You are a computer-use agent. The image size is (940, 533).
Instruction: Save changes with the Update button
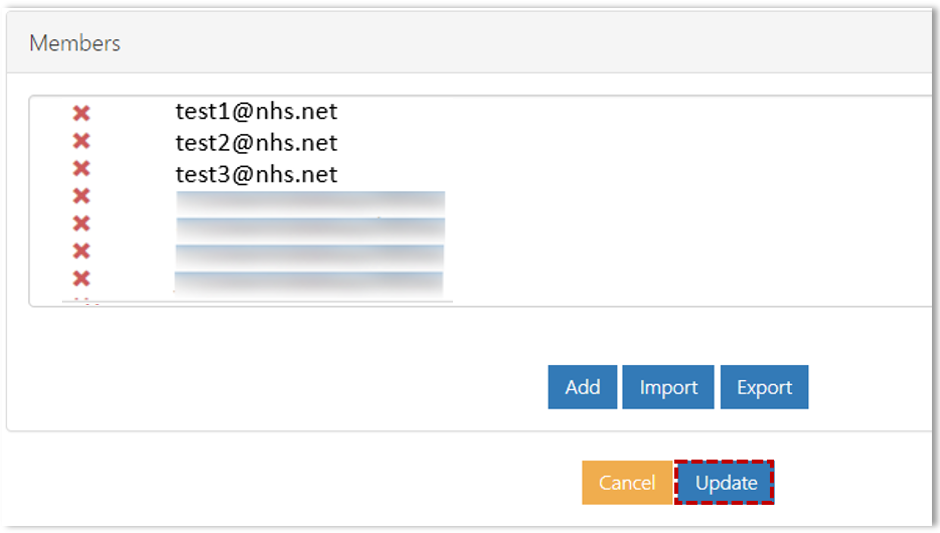coord(725,483)
